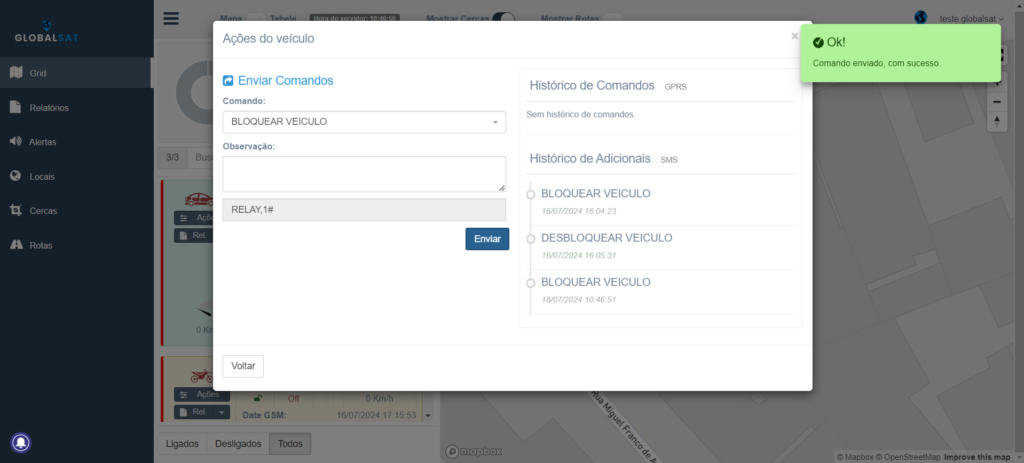Viewport: 1024px width, 463px height.
Task: Click the Locais globe icon
Action: (x=16, y=176)
